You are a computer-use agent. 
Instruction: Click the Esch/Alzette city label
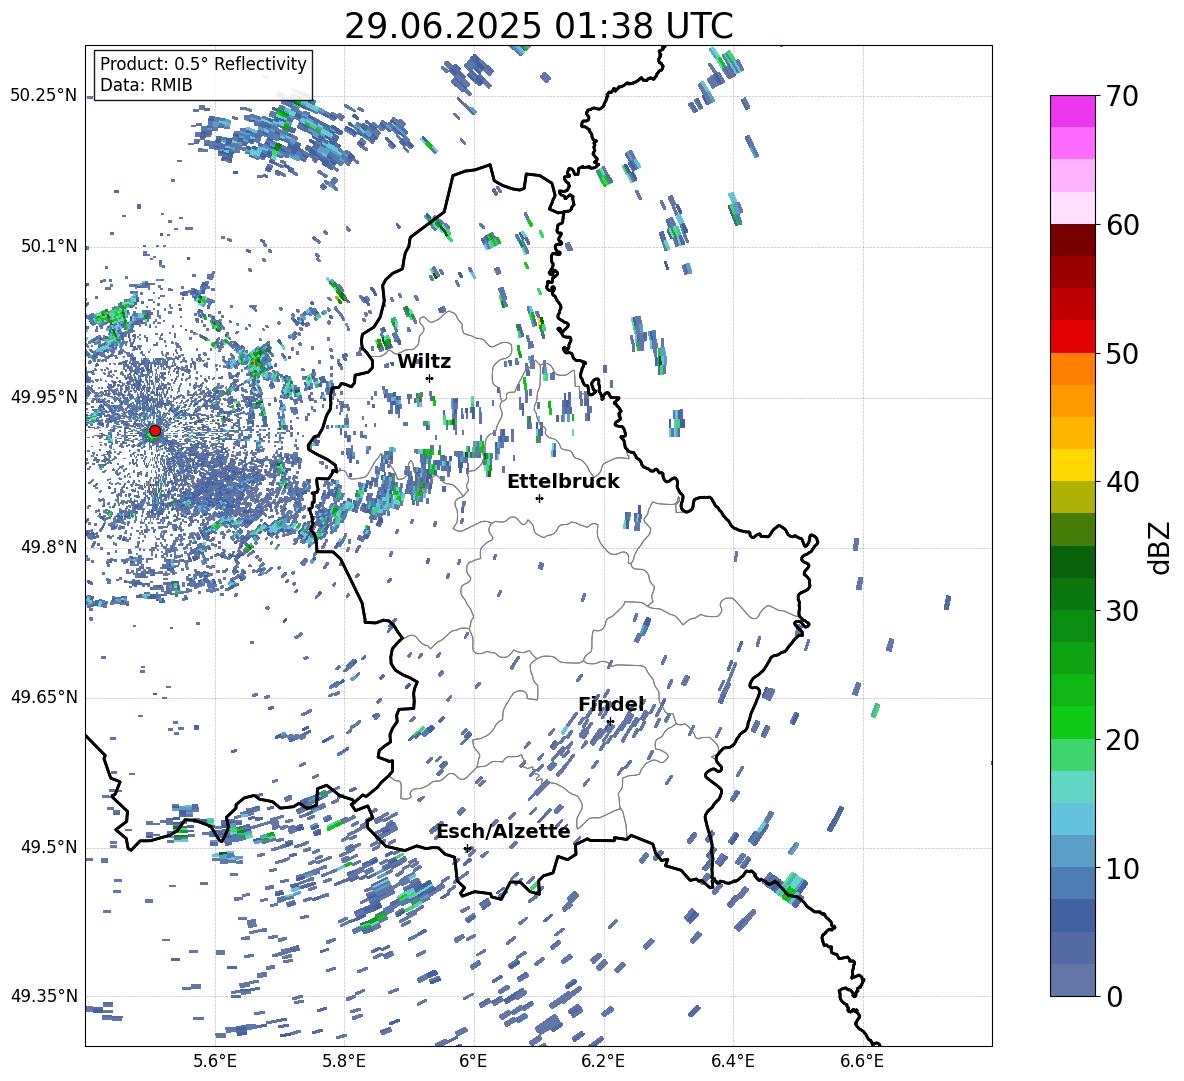coord(503,832)
